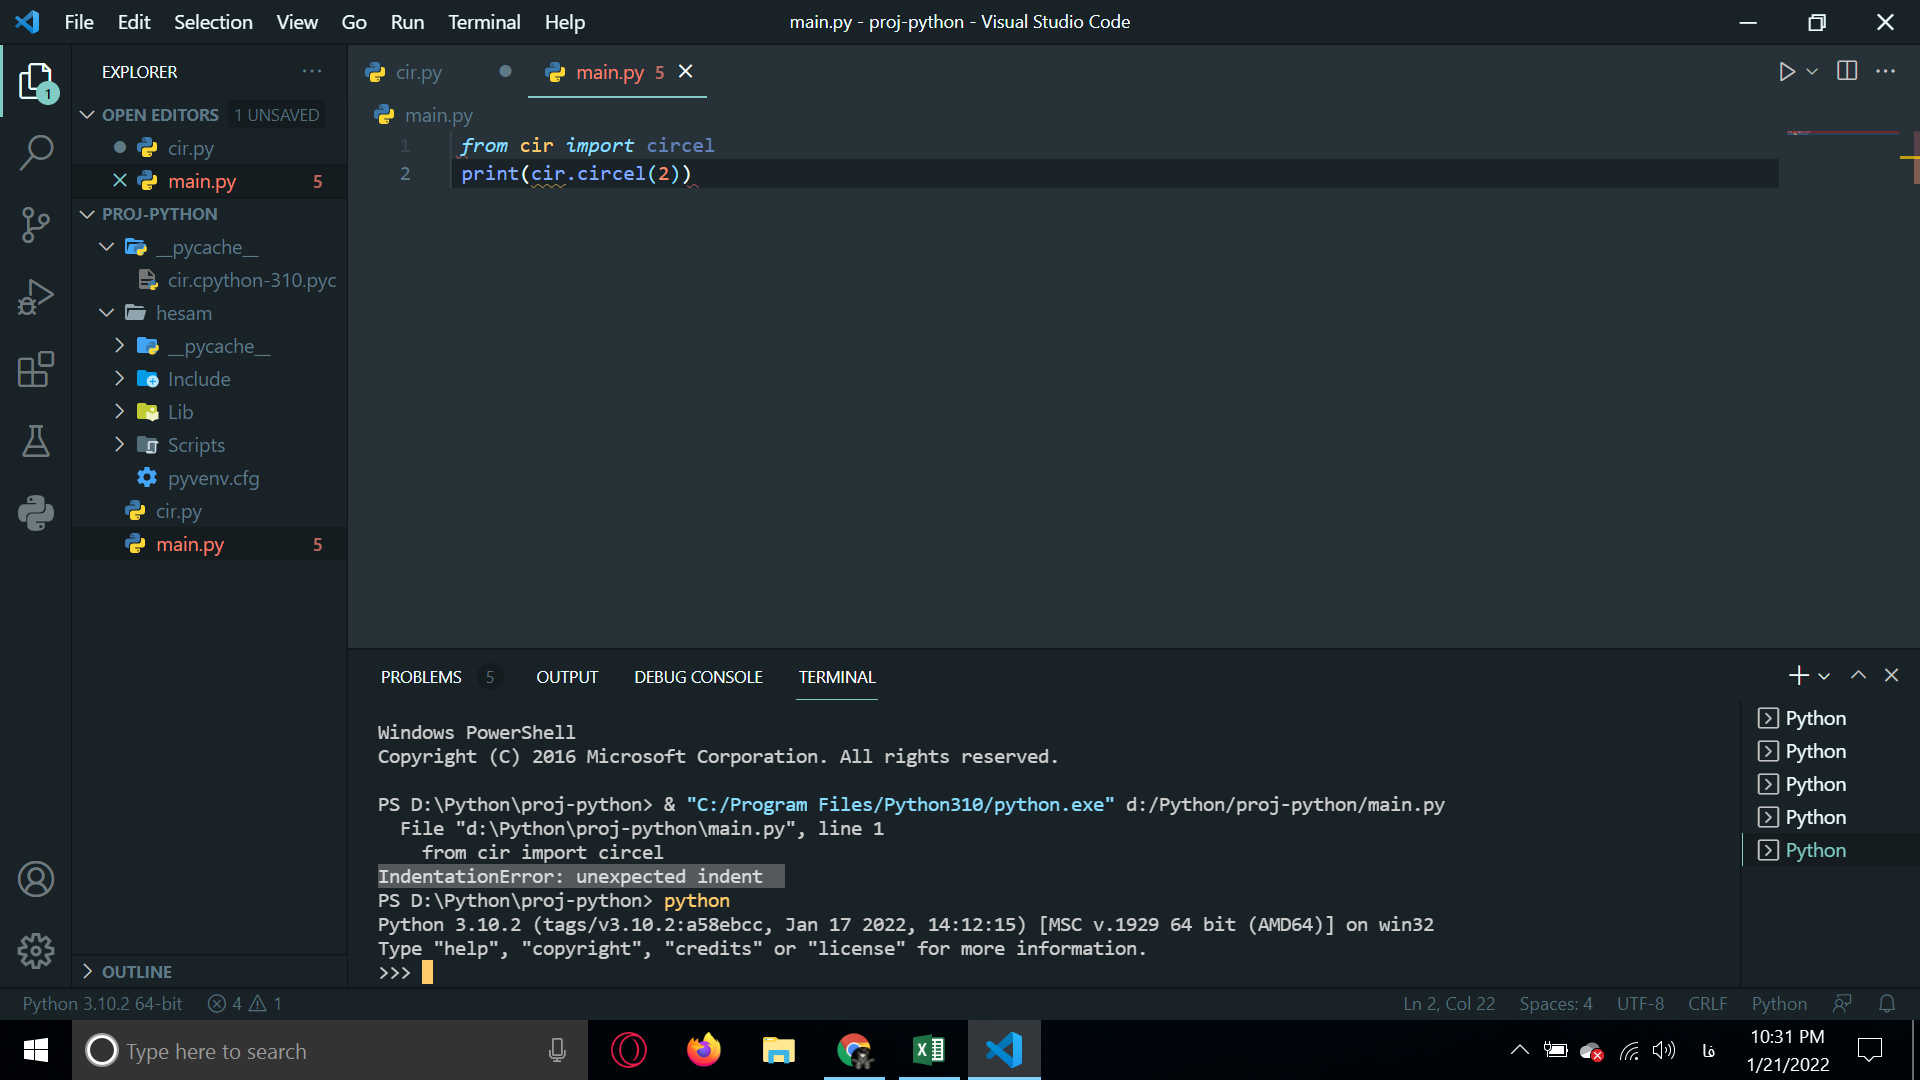Open the Python sidebar view

tap(36, 513)
